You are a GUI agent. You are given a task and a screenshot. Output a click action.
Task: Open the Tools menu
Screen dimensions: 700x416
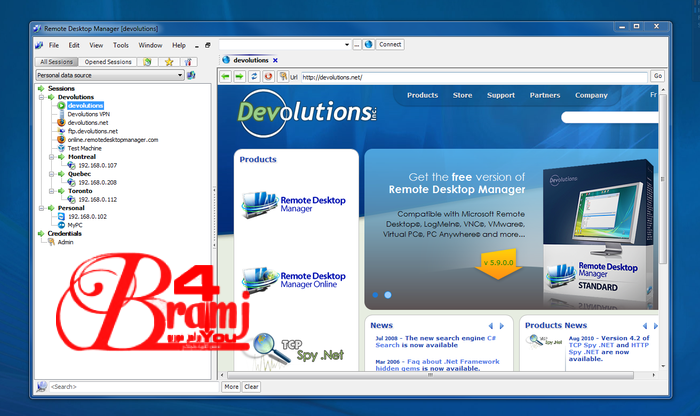(121, 45)
